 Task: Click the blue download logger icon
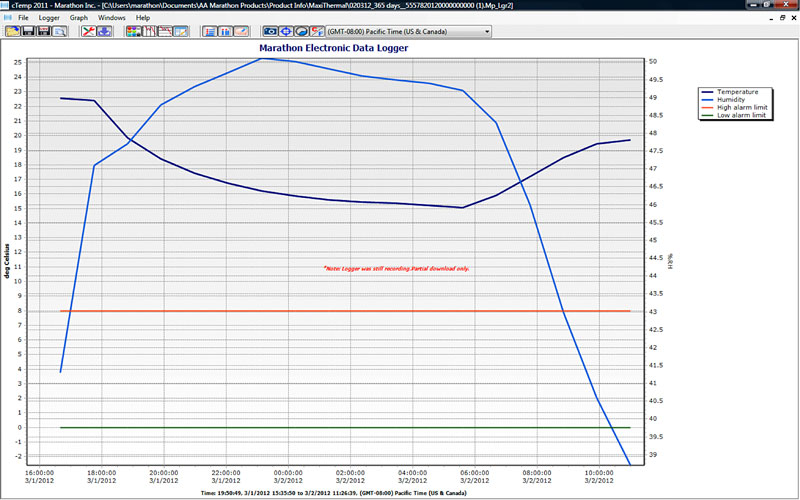pyautogui.click(x=104, y=32)
